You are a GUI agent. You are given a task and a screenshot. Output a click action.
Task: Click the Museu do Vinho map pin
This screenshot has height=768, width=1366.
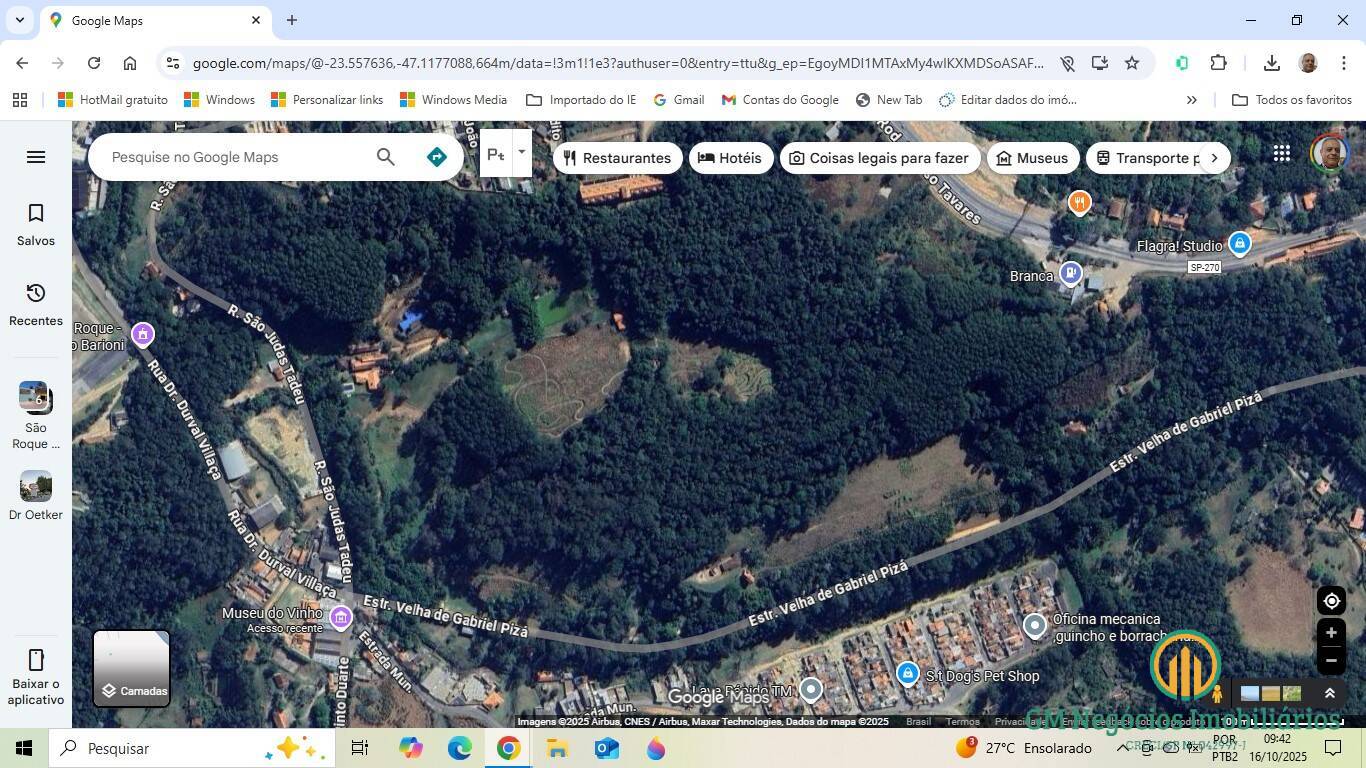(340, 617)
